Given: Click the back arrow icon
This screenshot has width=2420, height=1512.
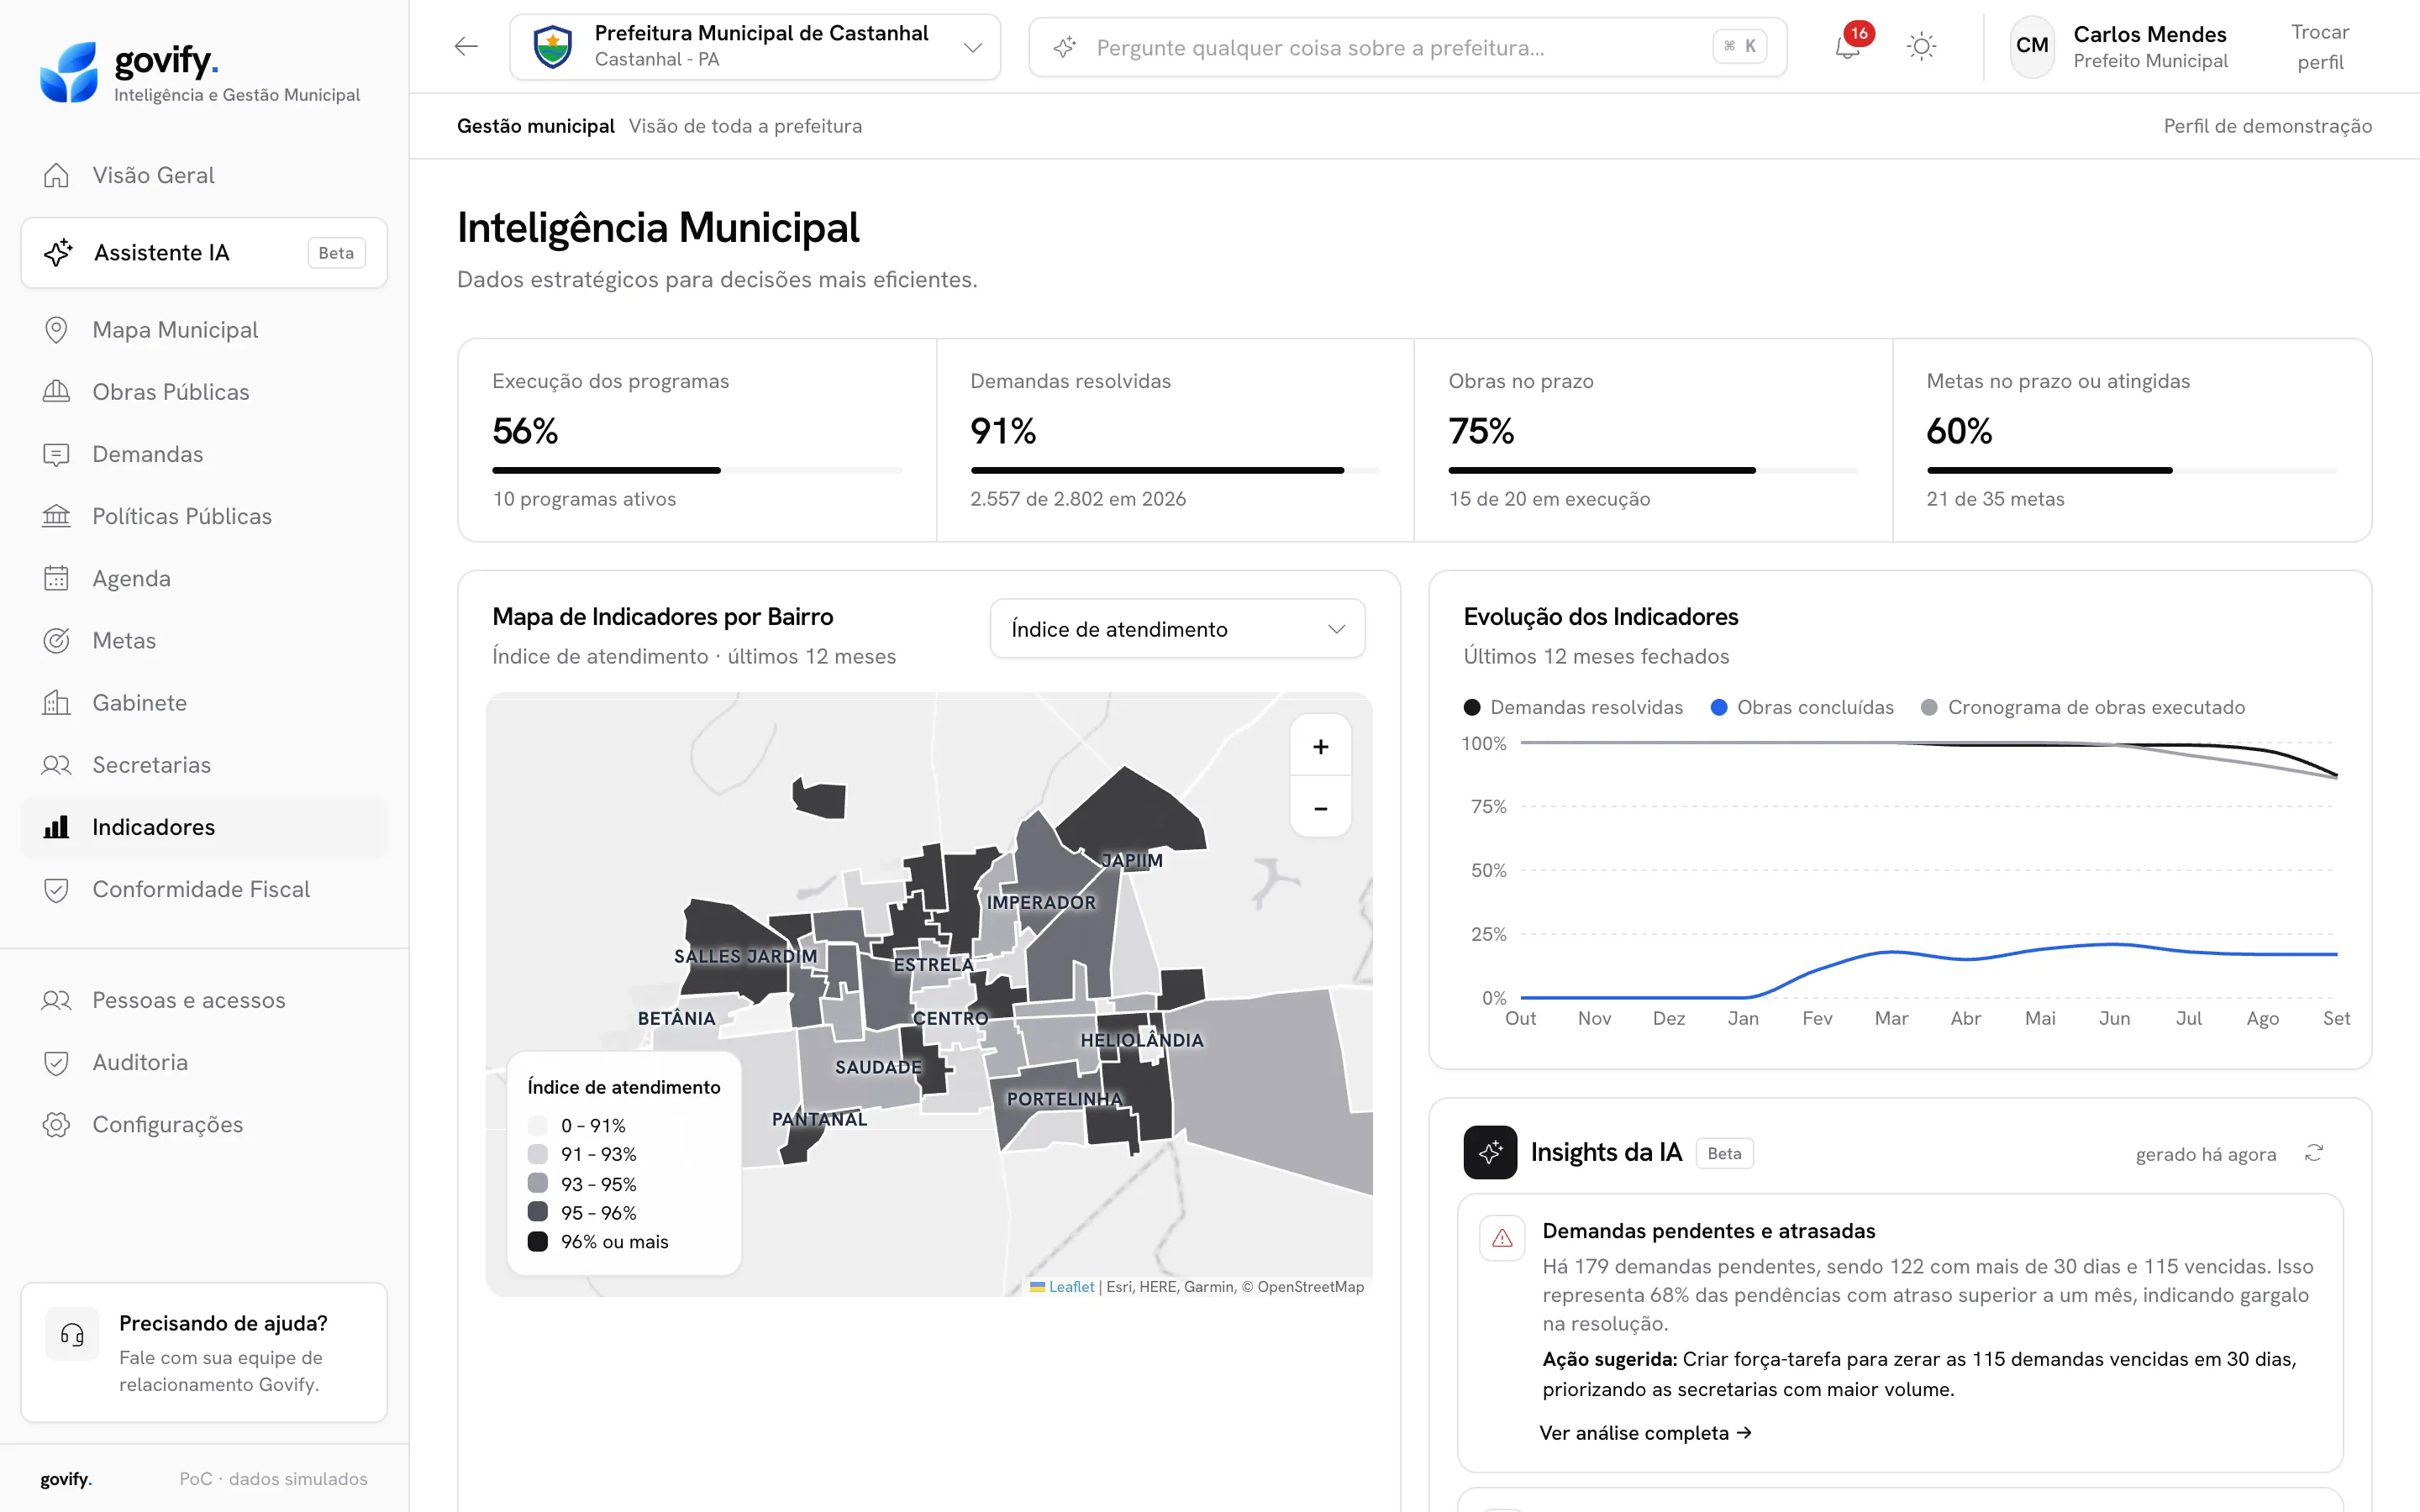Looking at the screenshot, I should [466, 46].
